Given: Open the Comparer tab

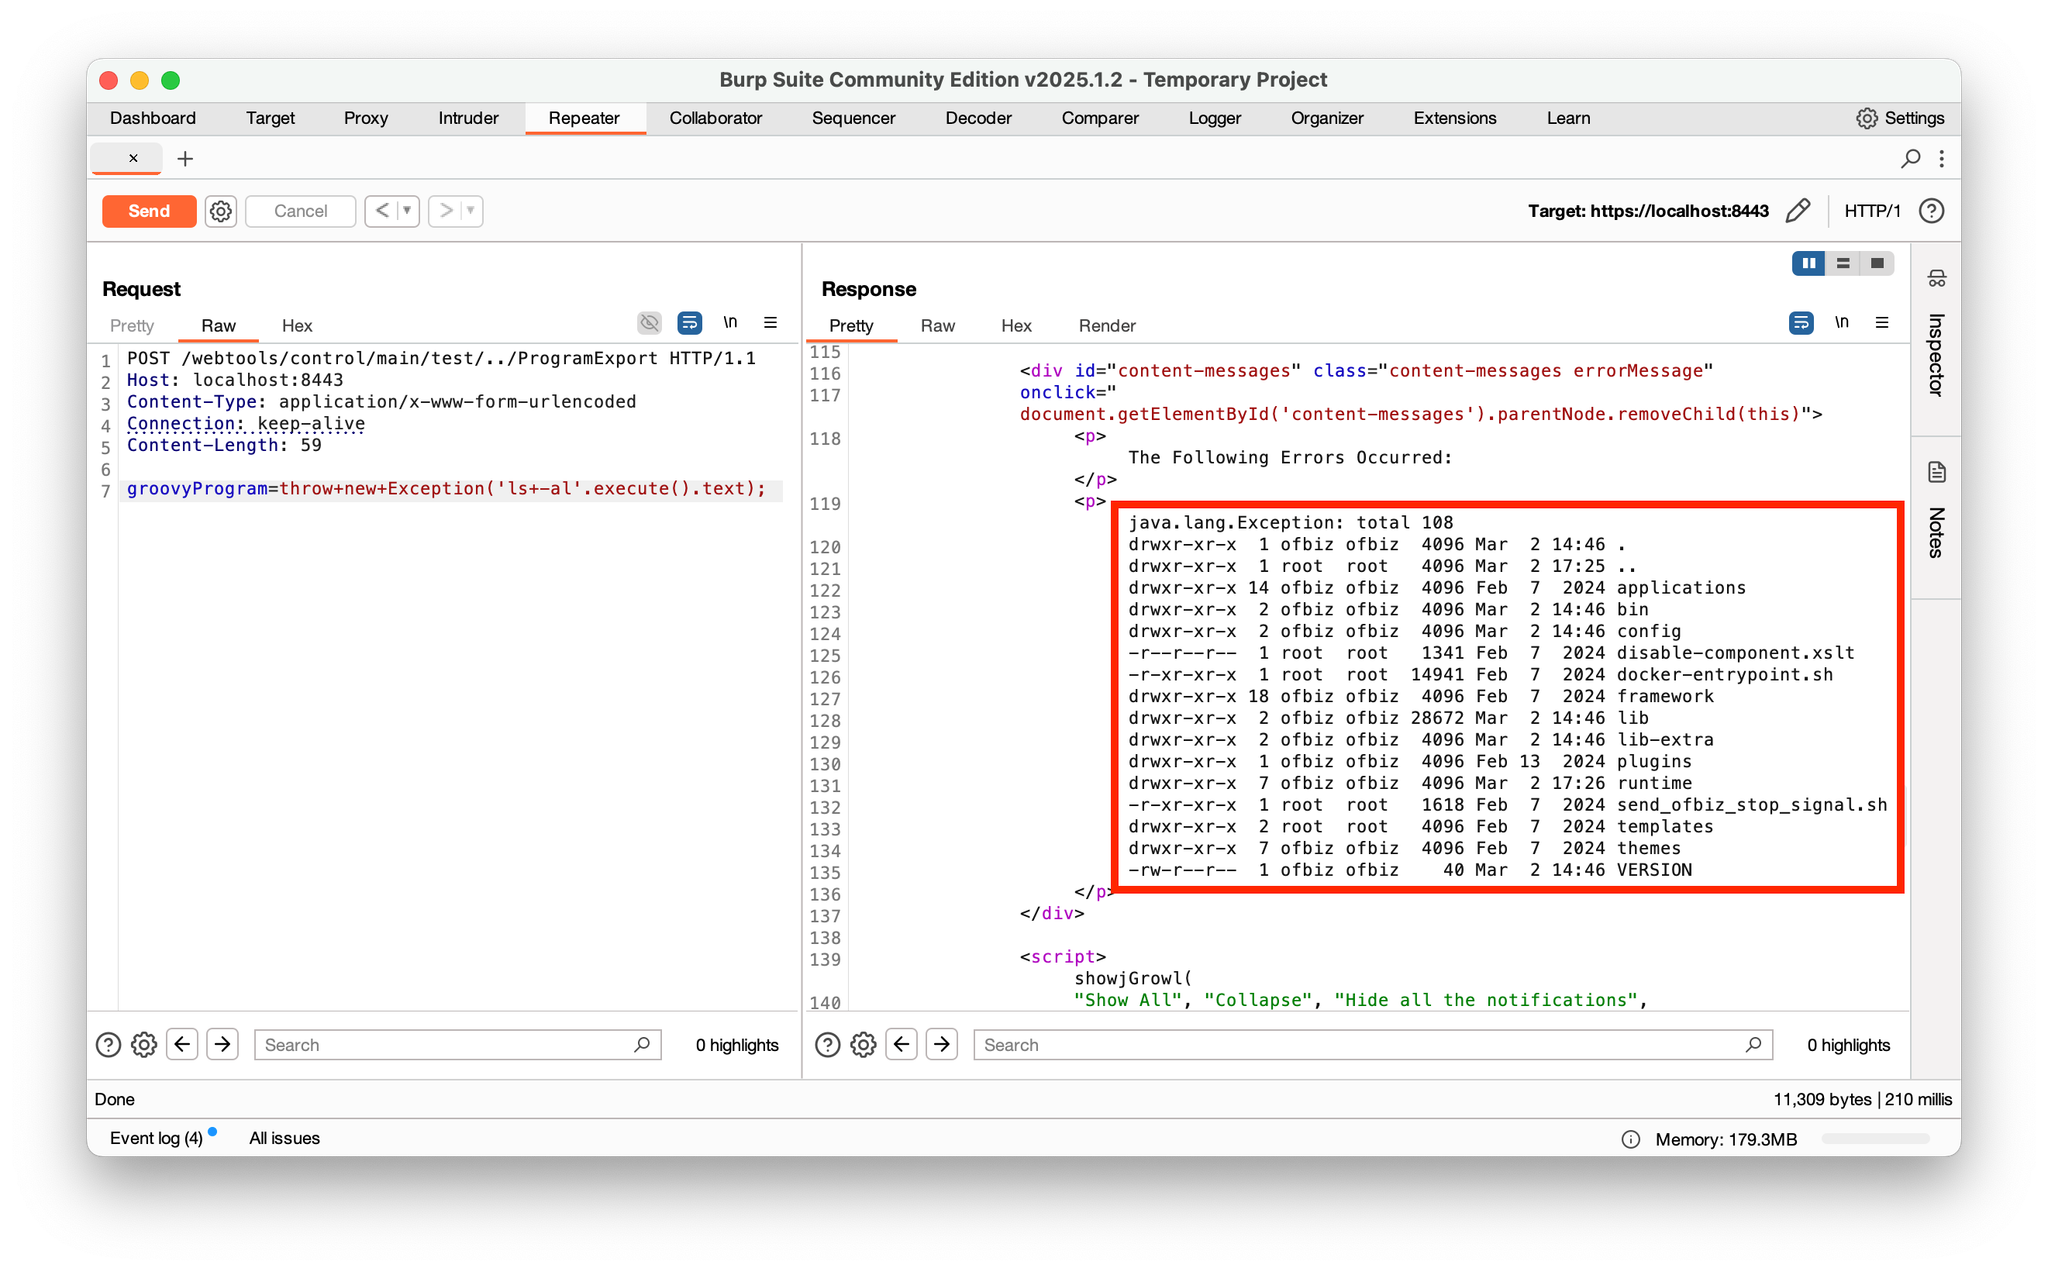Looking at the screenshot, I should tap(1100, 118).
